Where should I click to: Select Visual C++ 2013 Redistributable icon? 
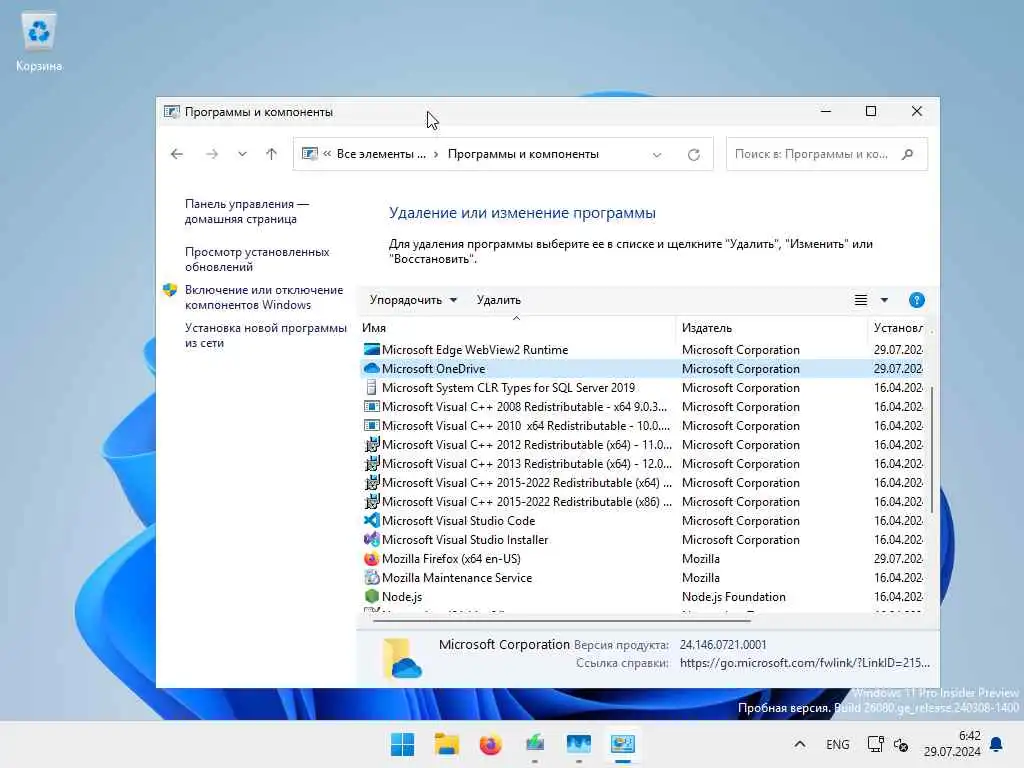(372, 463)
